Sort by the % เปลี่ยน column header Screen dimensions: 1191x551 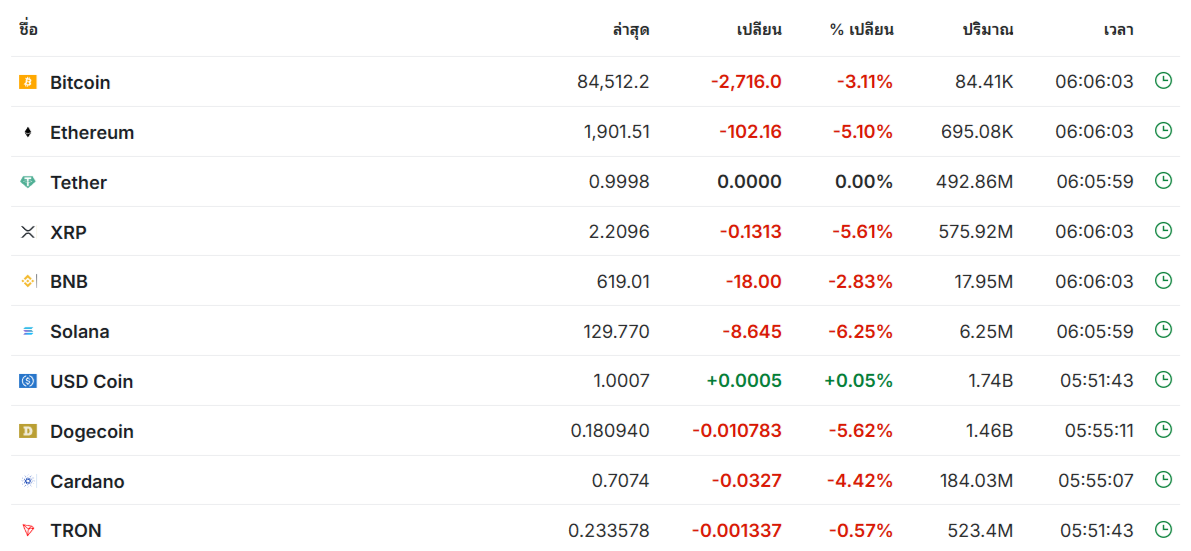click(861, 30)
